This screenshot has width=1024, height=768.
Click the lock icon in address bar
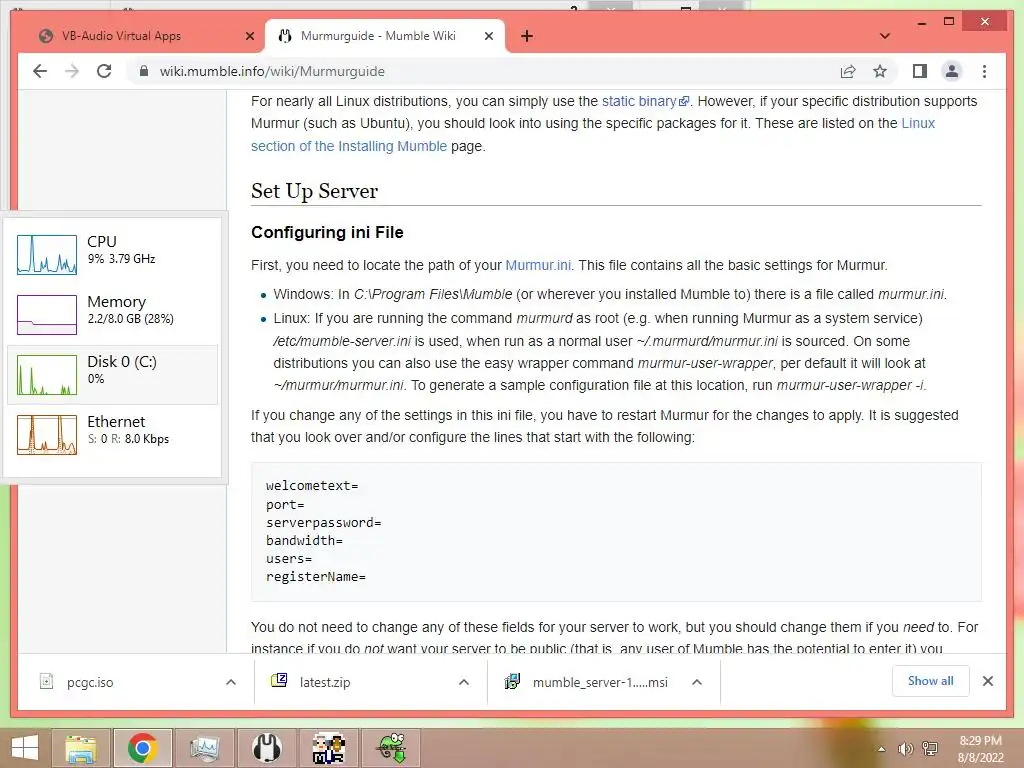[144, 71]
